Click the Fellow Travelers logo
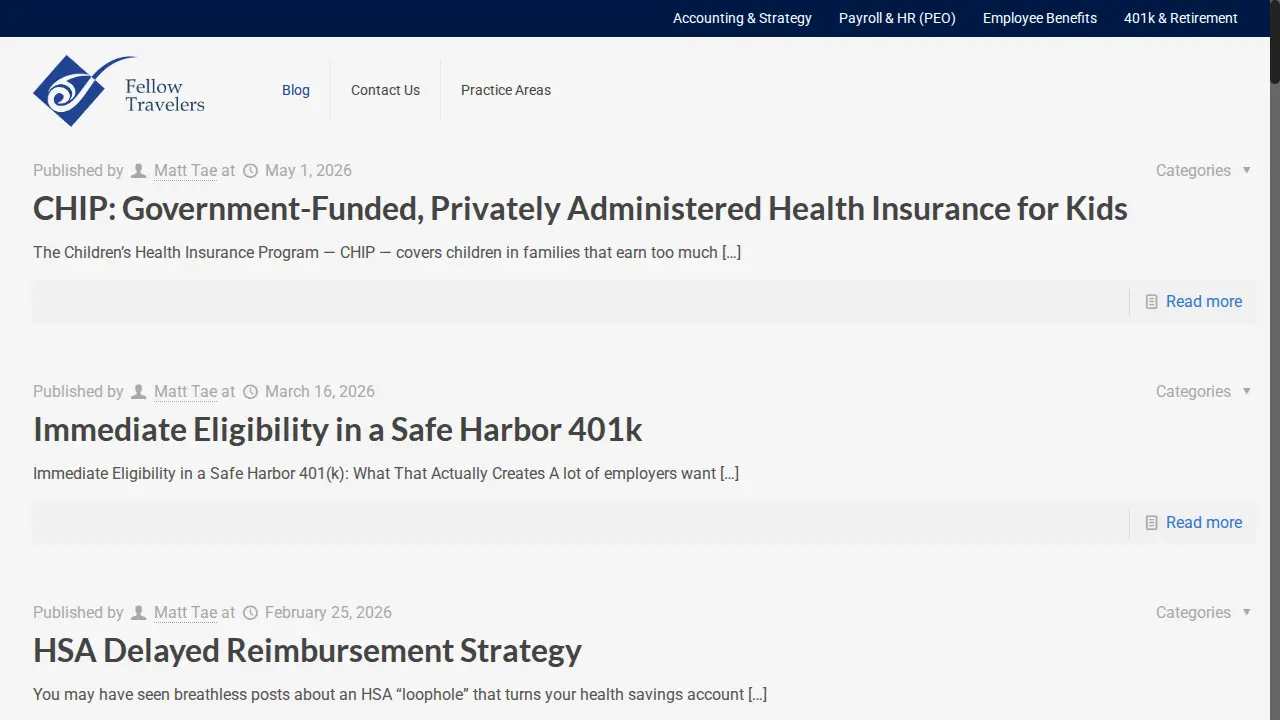 coord(119,90)
